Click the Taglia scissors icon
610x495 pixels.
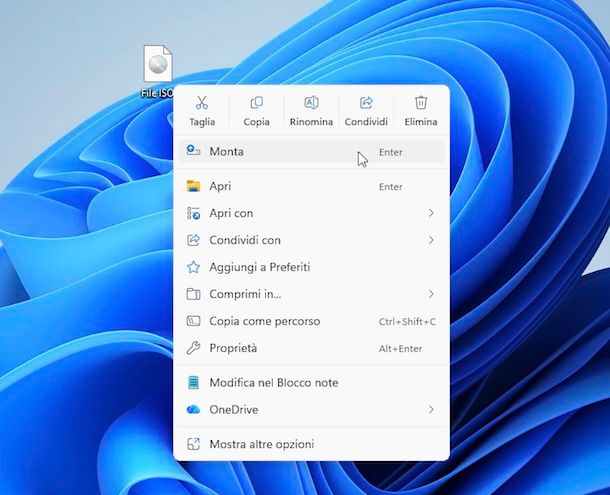tap(202, 103)
